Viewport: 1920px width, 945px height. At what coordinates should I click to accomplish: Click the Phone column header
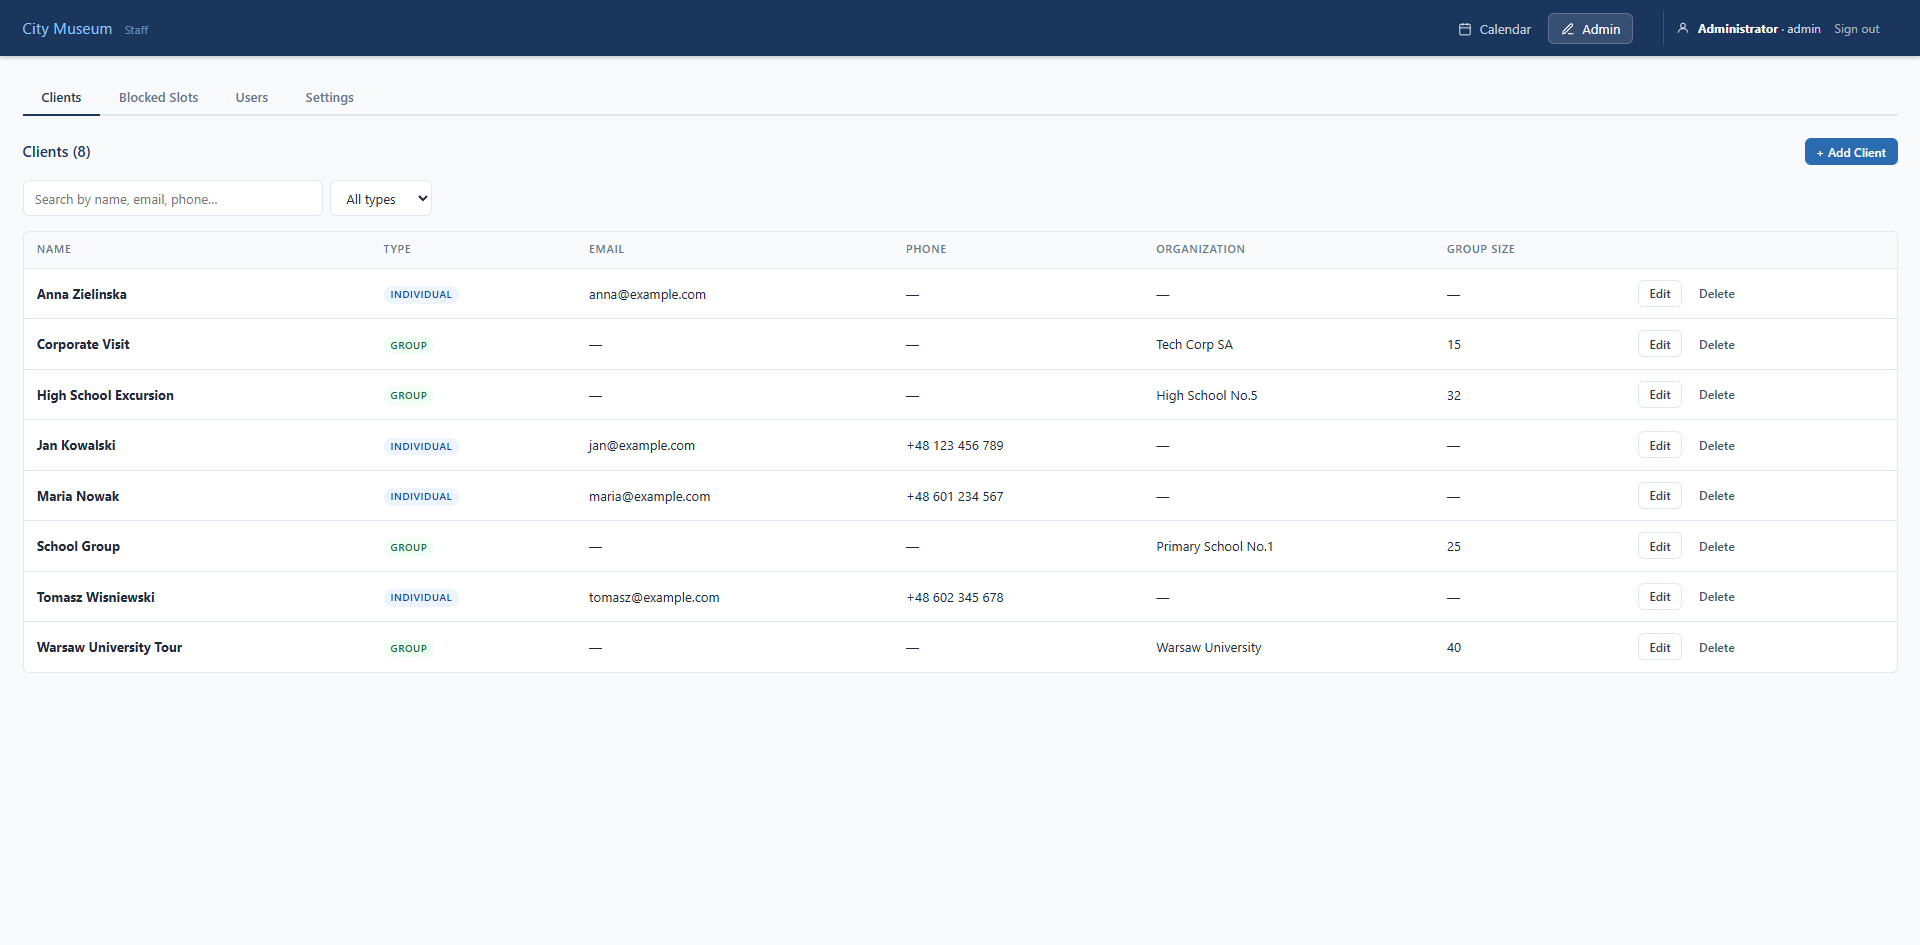click(x=926, y=249)
